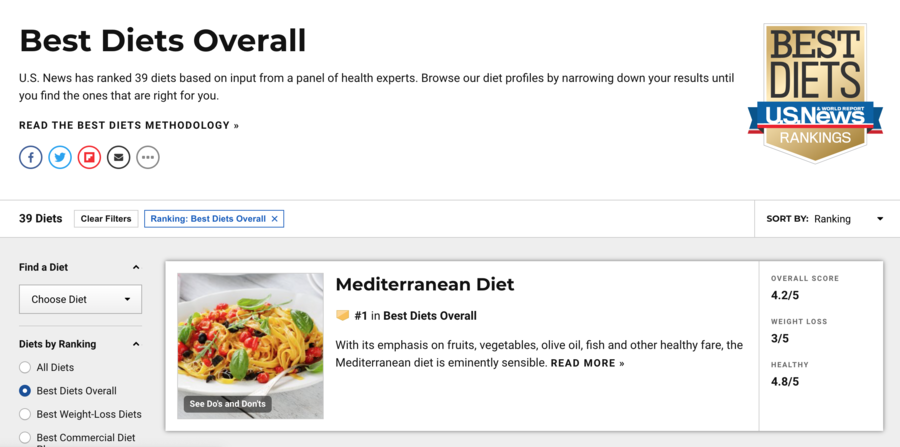Open the Choose Diet dropdown
The height and width of the screenshot is (447, 900).
tap(80, 299)
